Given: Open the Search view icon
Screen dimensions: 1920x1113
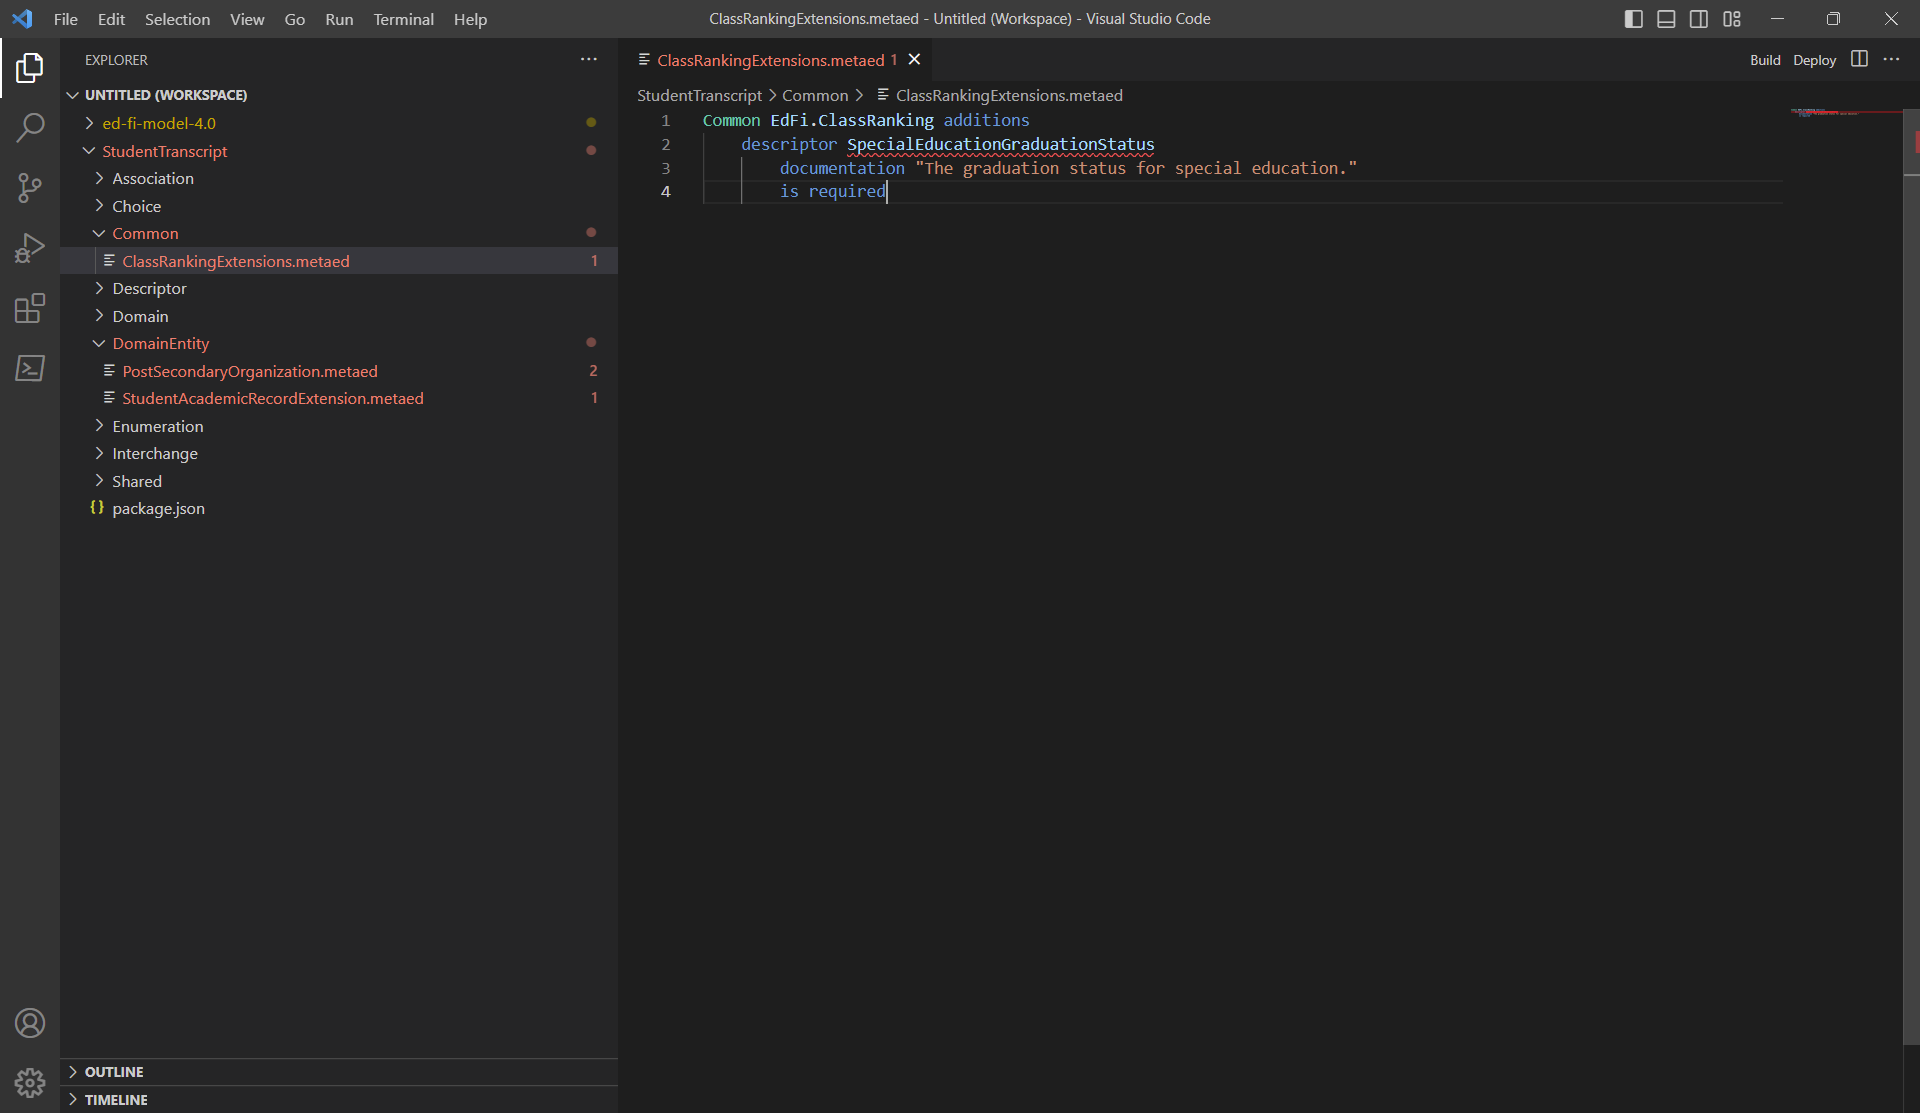Looking at the screenshot, I should pos(30,127).
